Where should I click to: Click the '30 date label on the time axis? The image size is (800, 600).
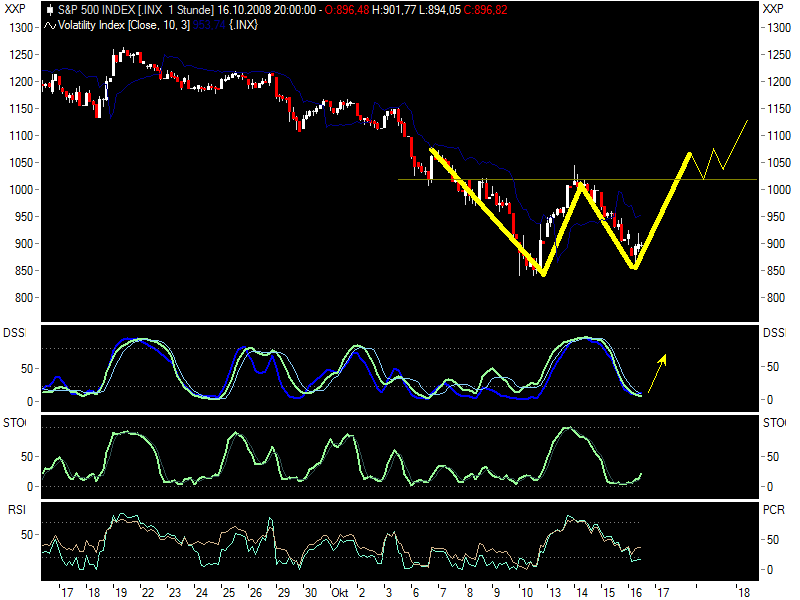pos(310,593)
